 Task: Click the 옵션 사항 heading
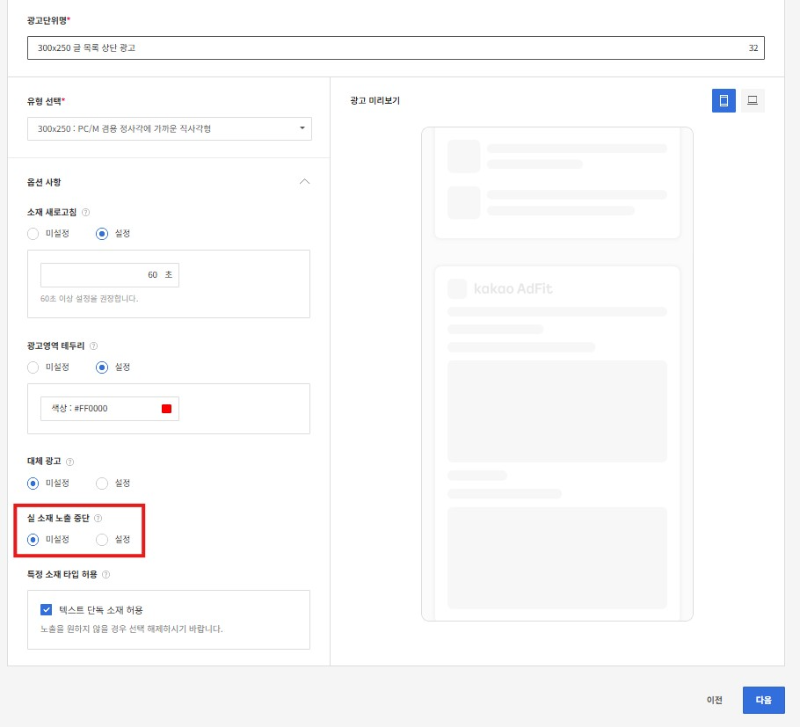click(44, 182)
